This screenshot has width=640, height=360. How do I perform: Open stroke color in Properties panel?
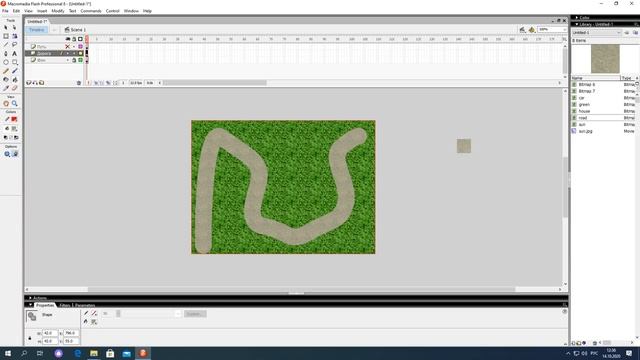(94, 313)
